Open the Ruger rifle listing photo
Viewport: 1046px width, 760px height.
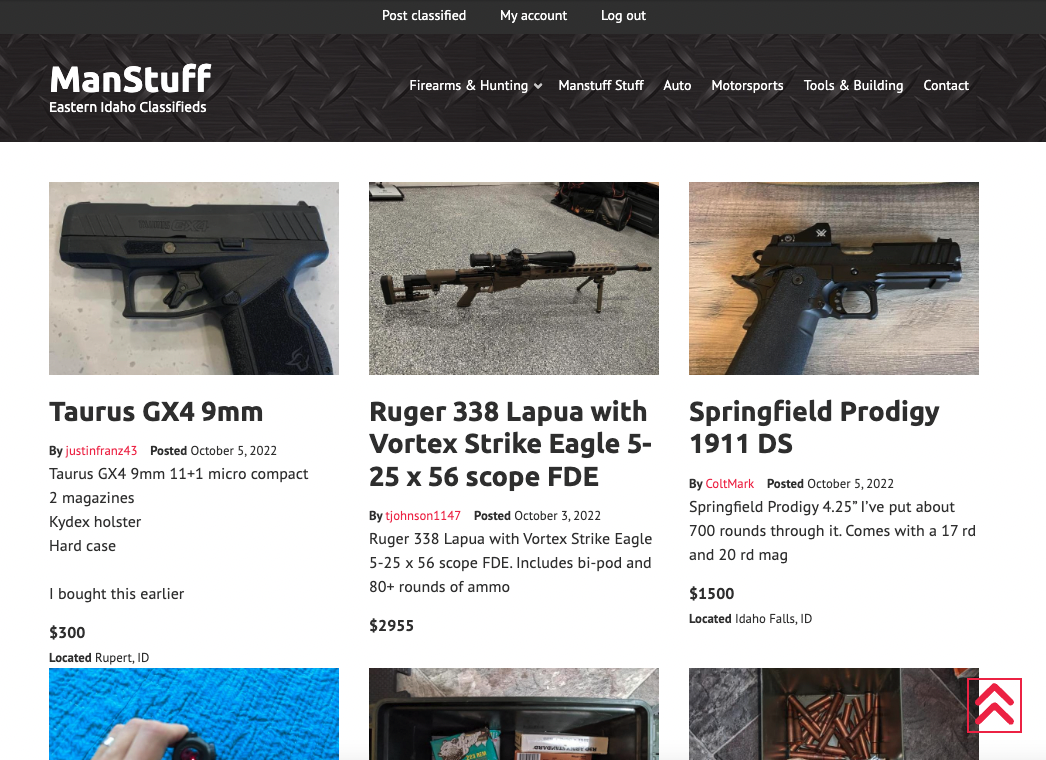pos(514,278)
